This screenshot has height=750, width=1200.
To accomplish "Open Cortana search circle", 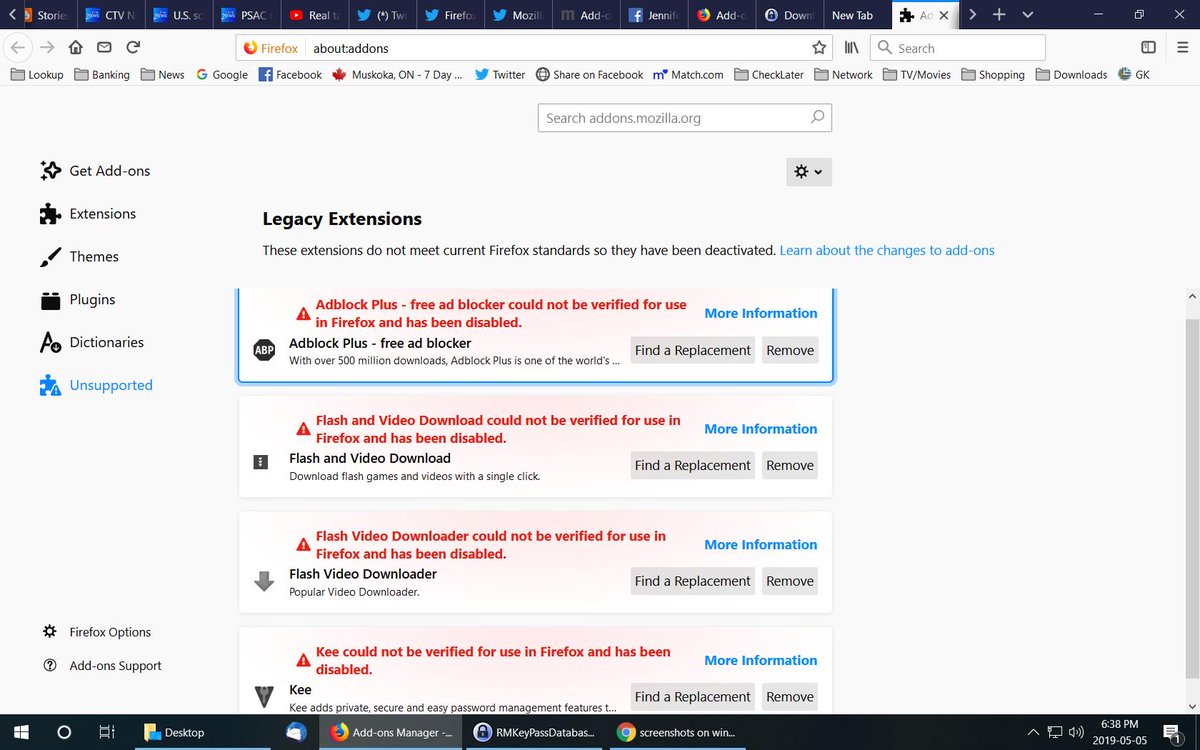I will (x=64, y=732).
